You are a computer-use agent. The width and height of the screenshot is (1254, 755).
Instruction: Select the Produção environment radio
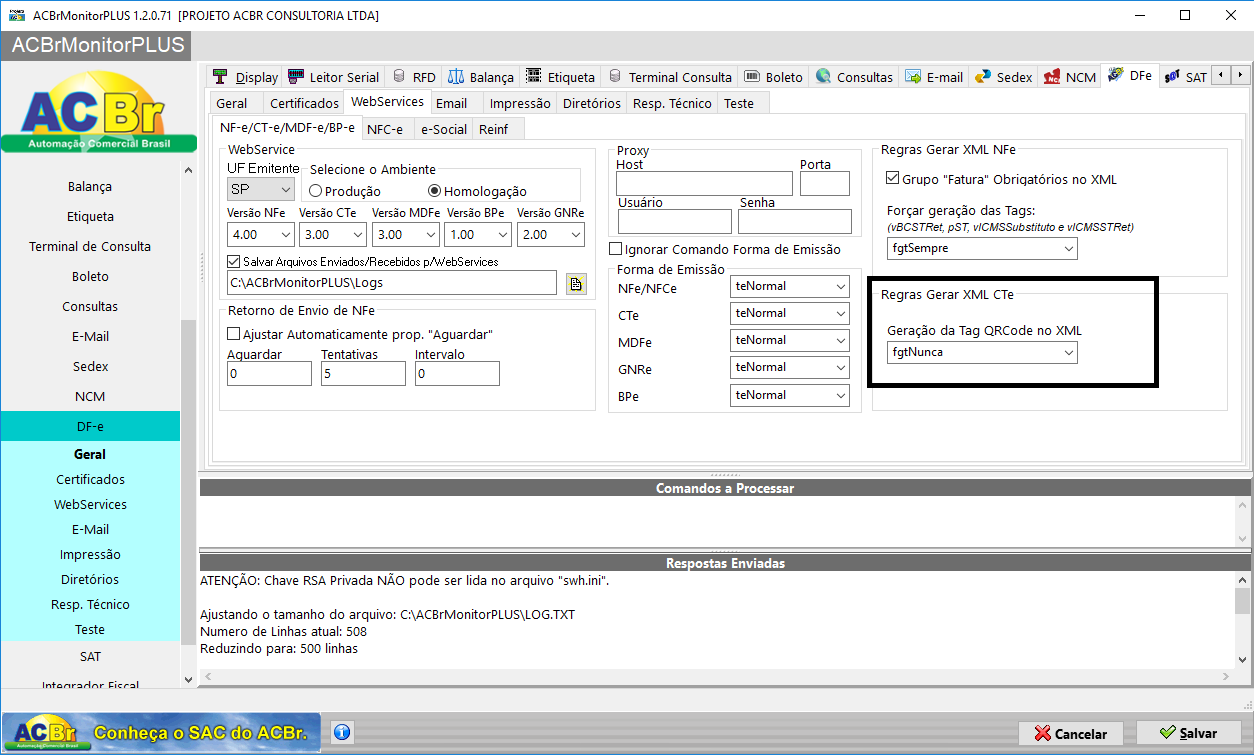pos(315,191)
